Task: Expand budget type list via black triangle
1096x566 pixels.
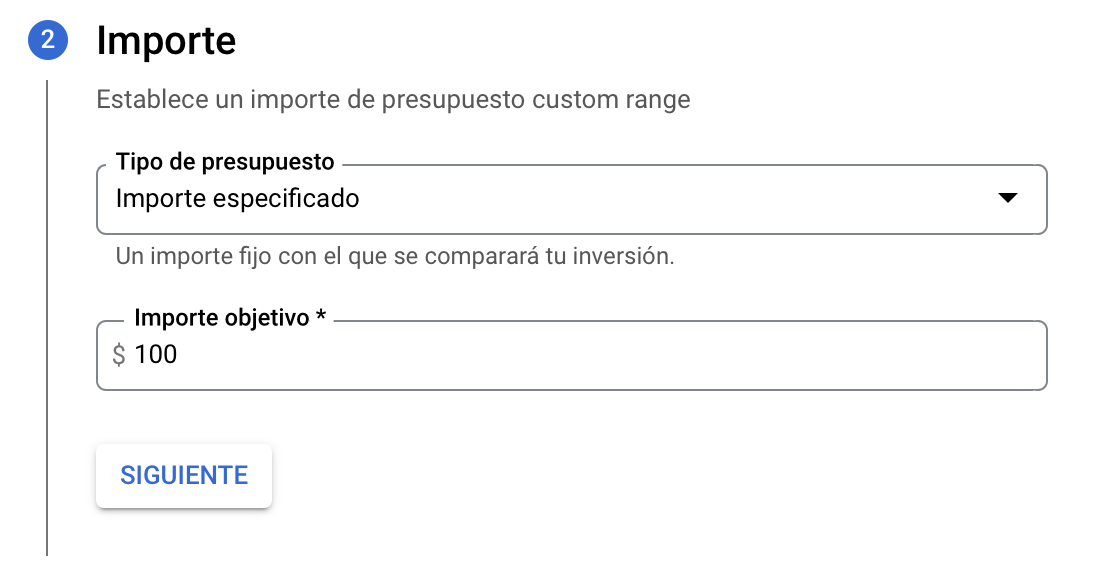Action: point(1007,198)
